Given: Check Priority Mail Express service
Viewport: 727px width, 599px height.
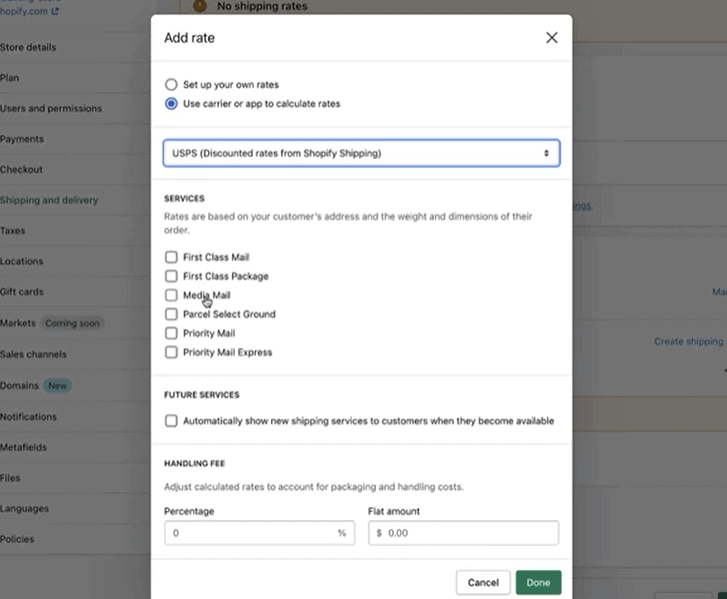Looking at the screenshot, I should [x=171, y=352].
